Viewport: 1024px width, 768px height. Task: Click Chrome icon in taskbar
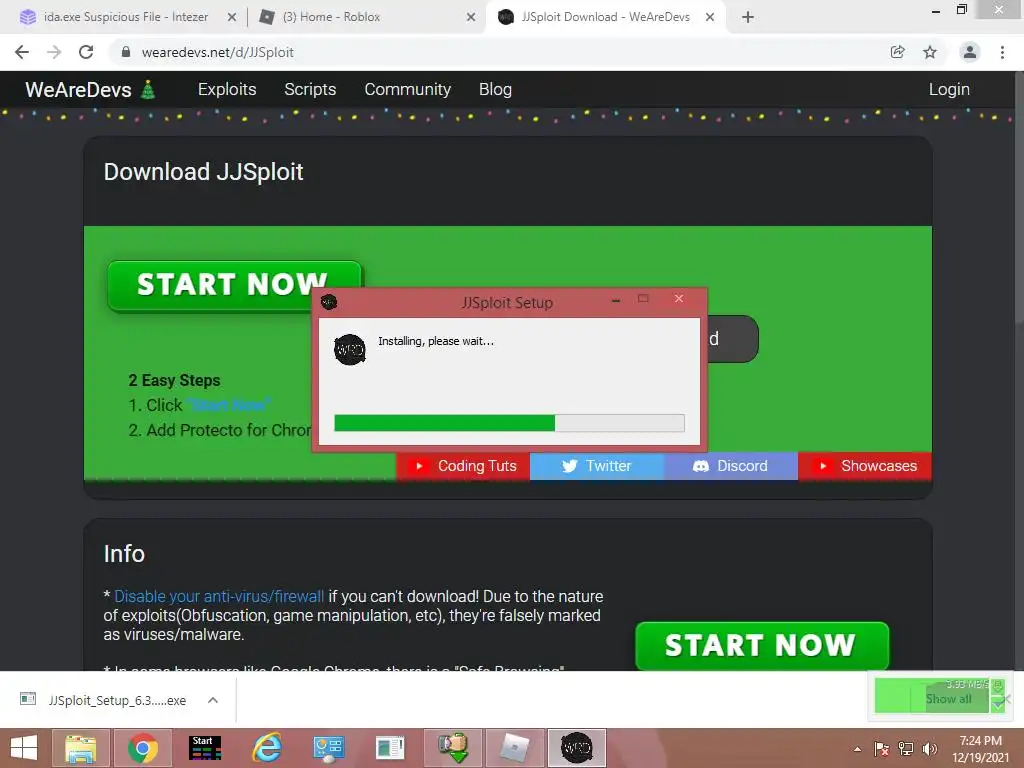pyautogui.click(x=142, y=748)
